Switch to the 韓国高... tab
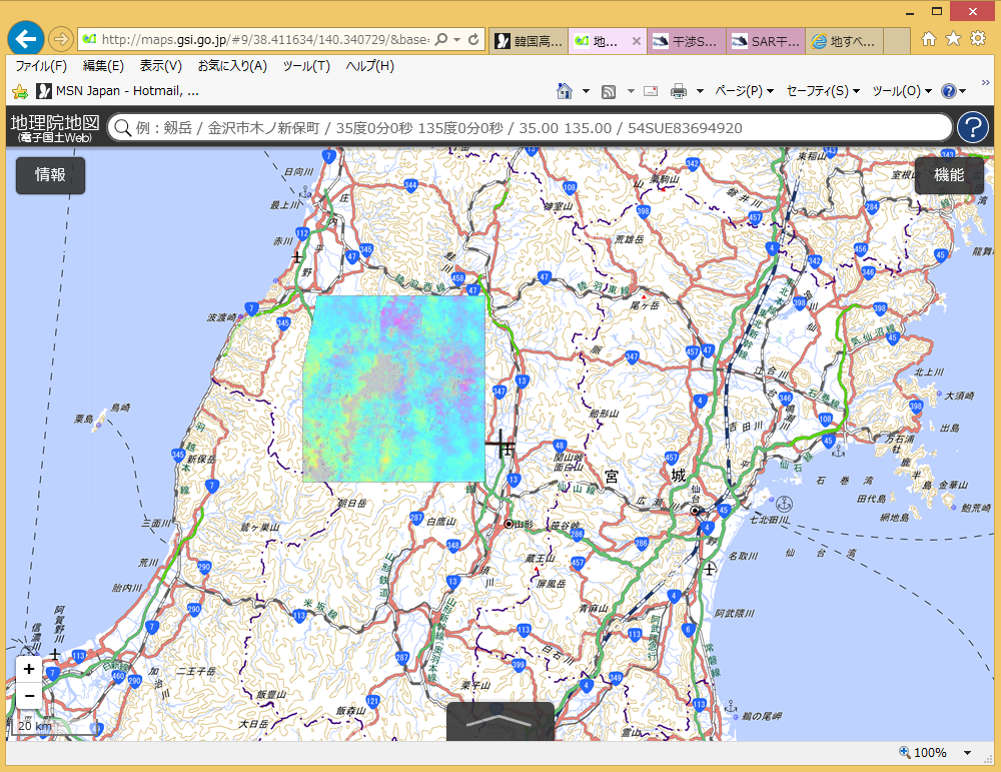1001x772 pixels. click(529, 41)
